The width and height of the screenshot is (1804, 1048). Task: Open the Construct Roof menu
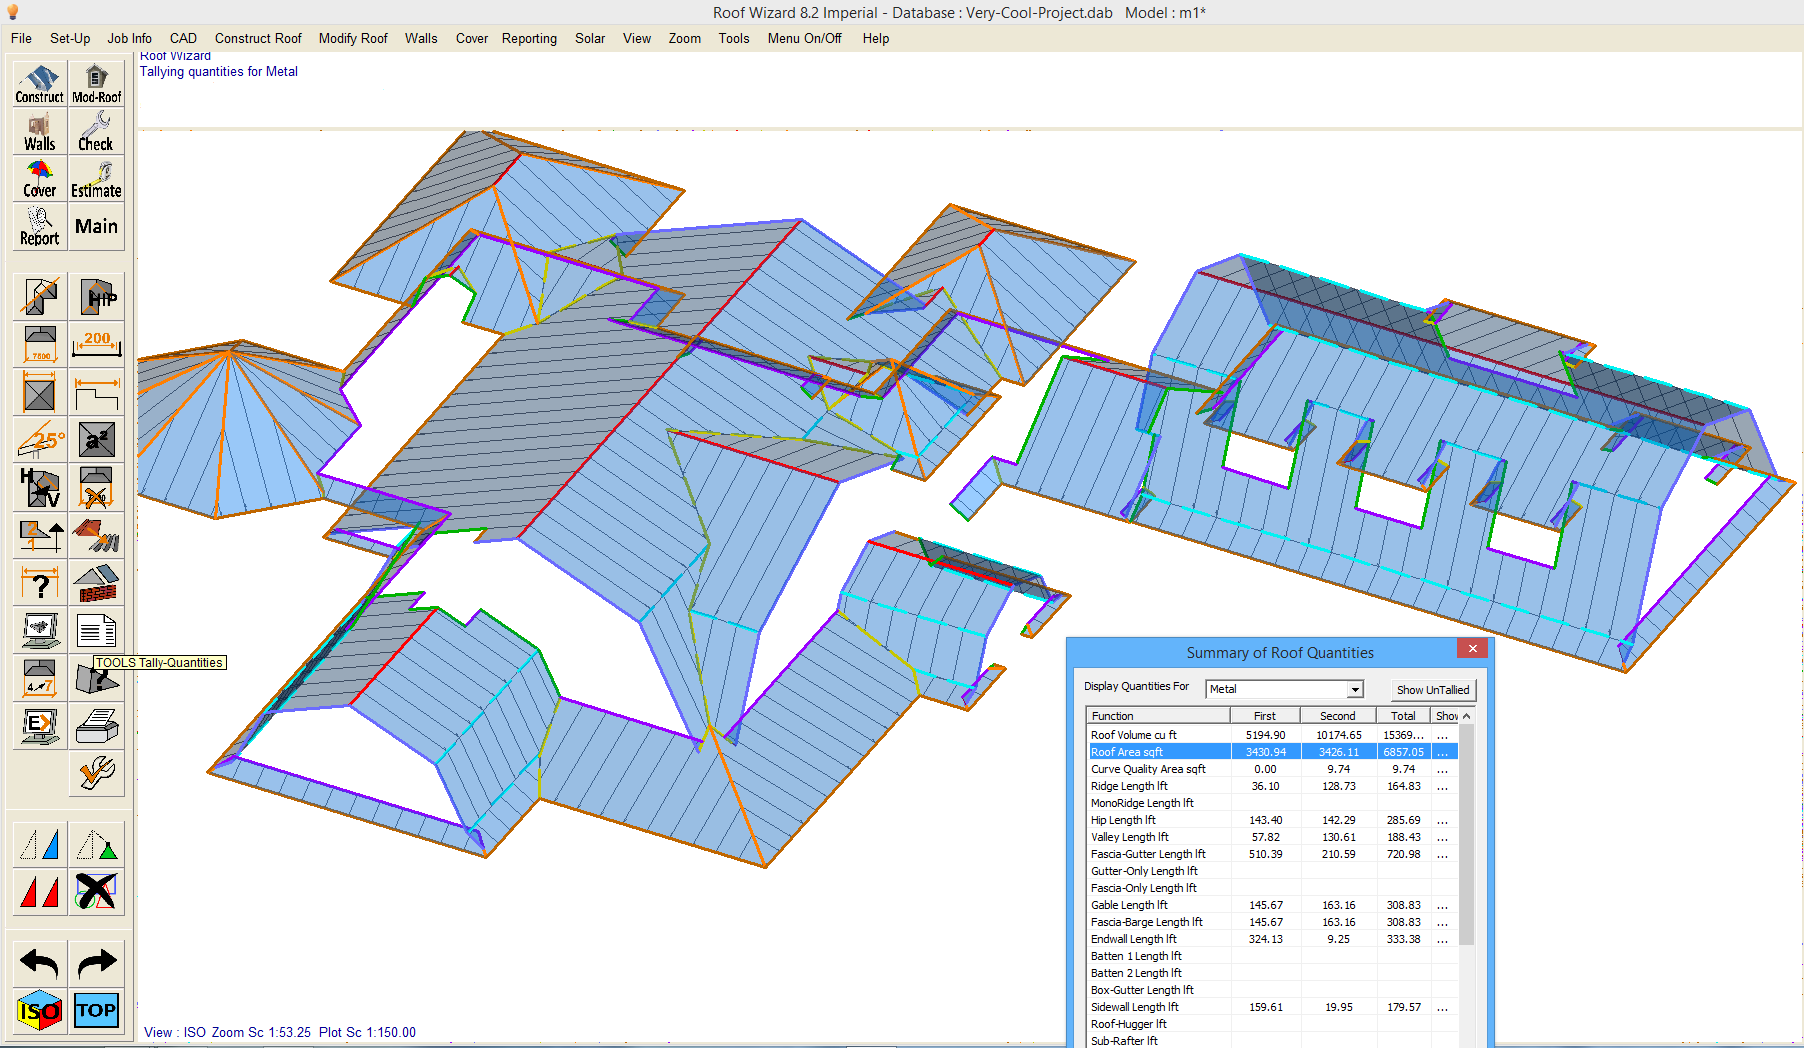tap(258, 38)
